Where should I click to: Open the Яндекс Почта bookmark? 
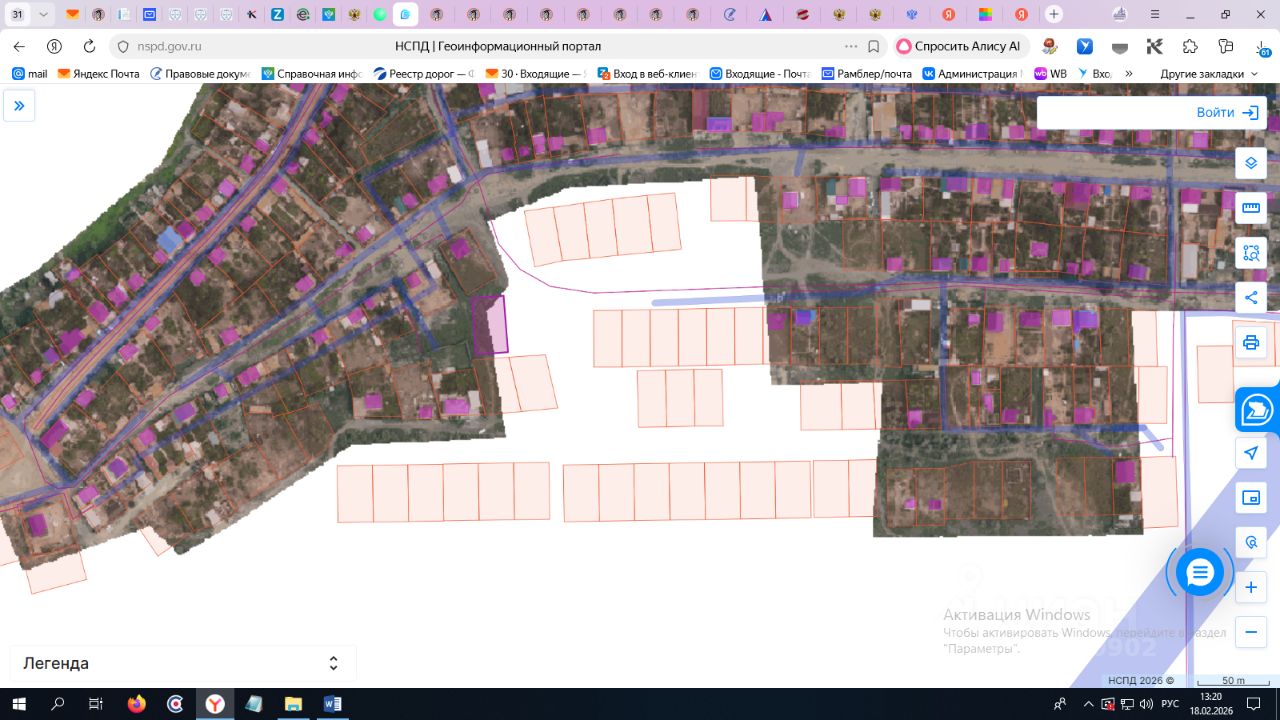pyautogui.click(x=98, y=74)
